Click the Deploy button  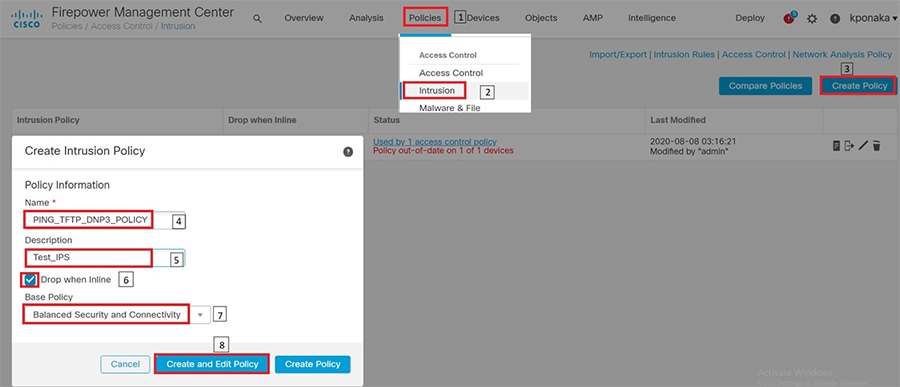point(750,18)
